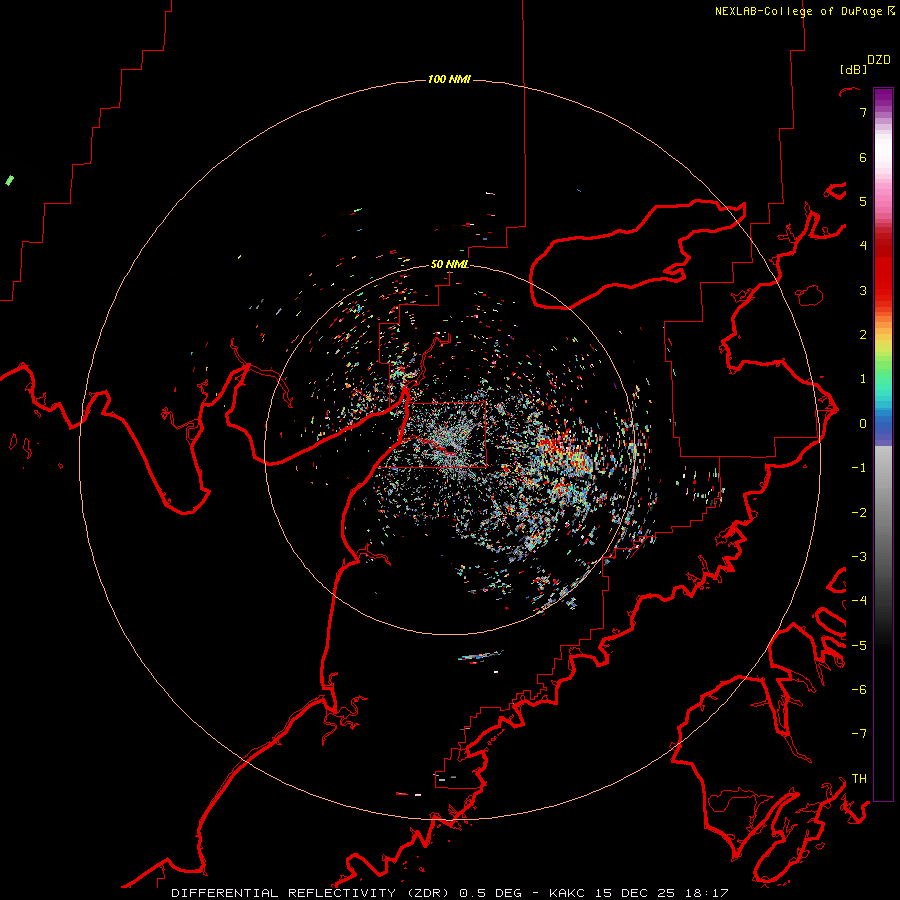This screenshot has width=900, height=900.
Task: Click the KAKC station identifier in the caption
Action: [567, 893]
